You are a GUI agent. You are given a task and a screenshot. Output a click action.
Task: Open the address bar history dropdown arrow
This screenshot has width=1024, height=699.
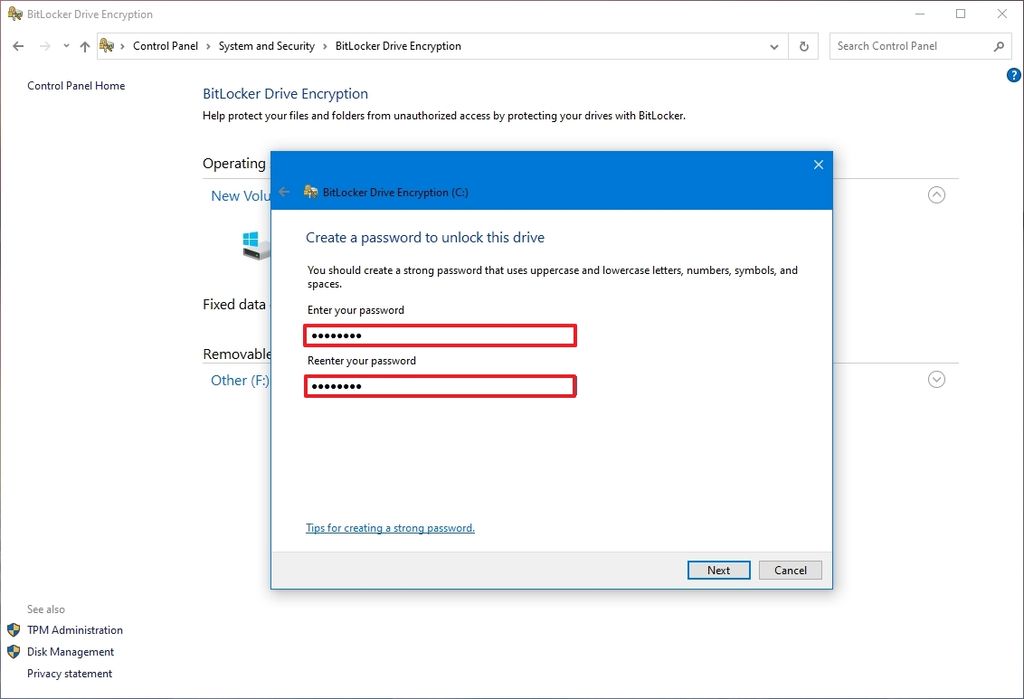tap(774, 46)
